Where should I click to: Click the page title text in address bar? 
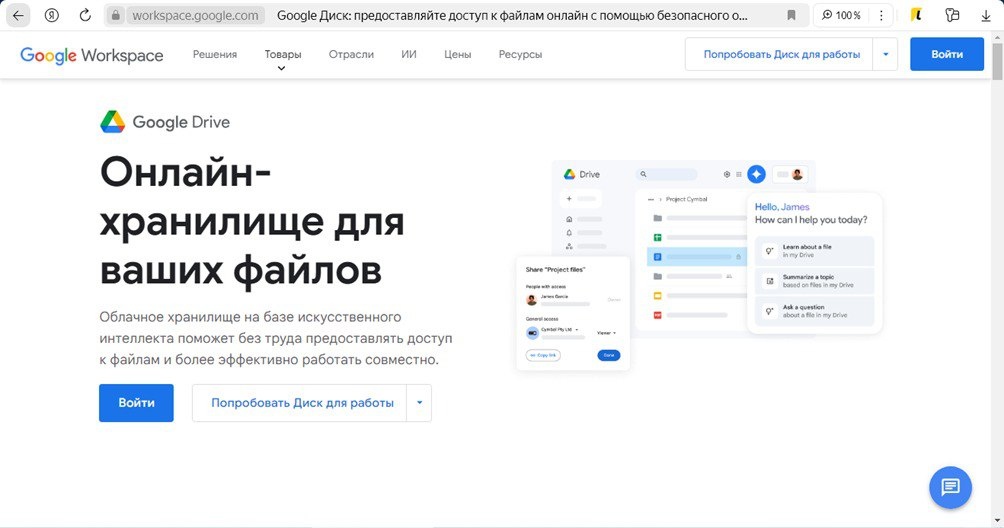pyautogui.click(x=512, y=15)
